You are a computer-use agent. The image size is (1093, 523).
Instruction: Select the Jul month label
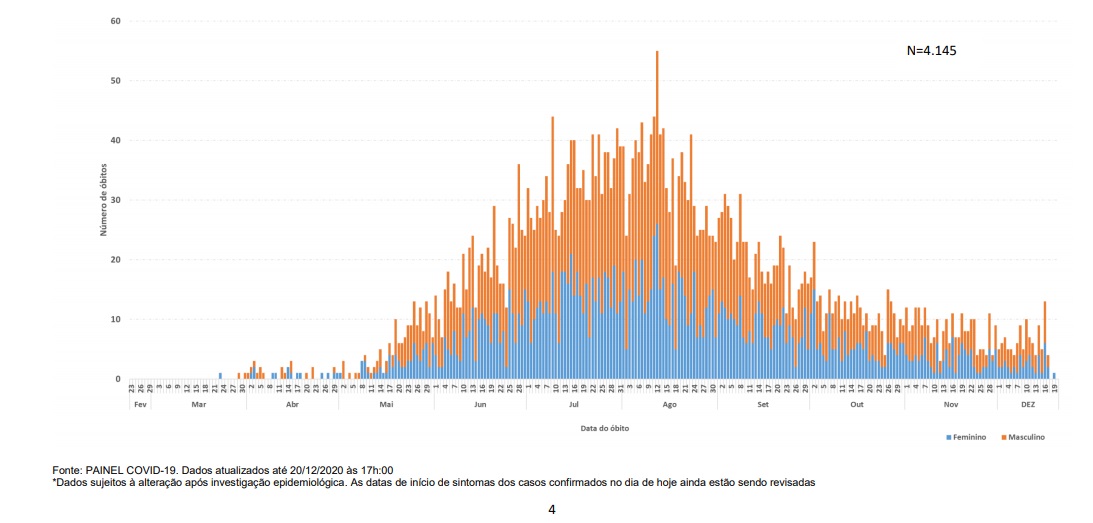pos(574,405)
